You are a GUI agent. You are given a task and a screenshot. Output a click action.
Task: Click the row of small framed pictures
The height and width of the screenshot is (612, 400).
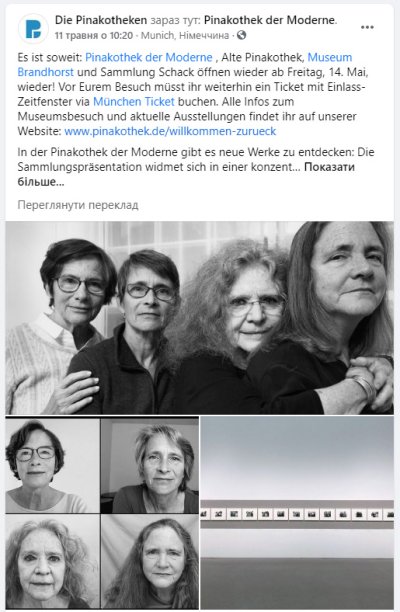click(297, 514)
